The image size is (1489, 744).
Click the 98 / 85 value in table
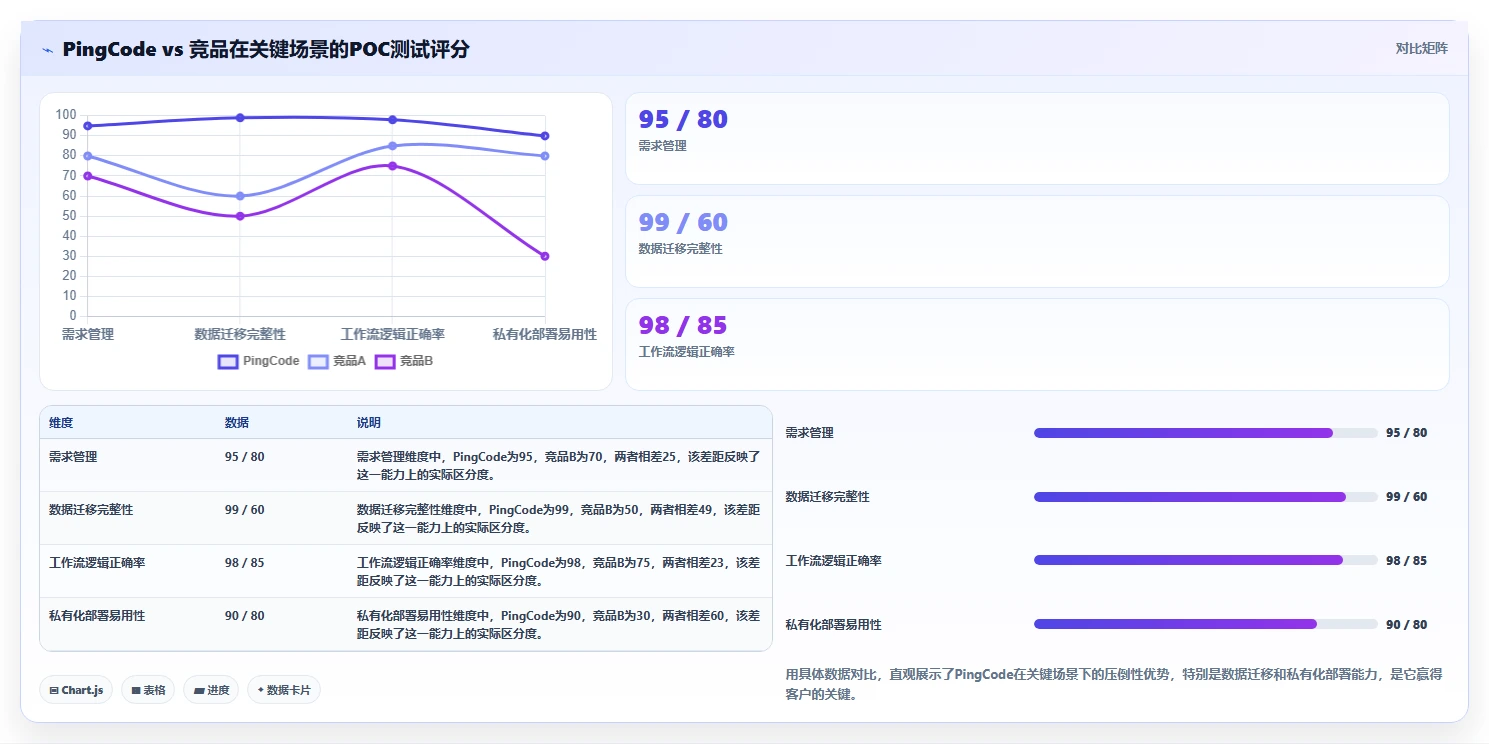[245, 563]
